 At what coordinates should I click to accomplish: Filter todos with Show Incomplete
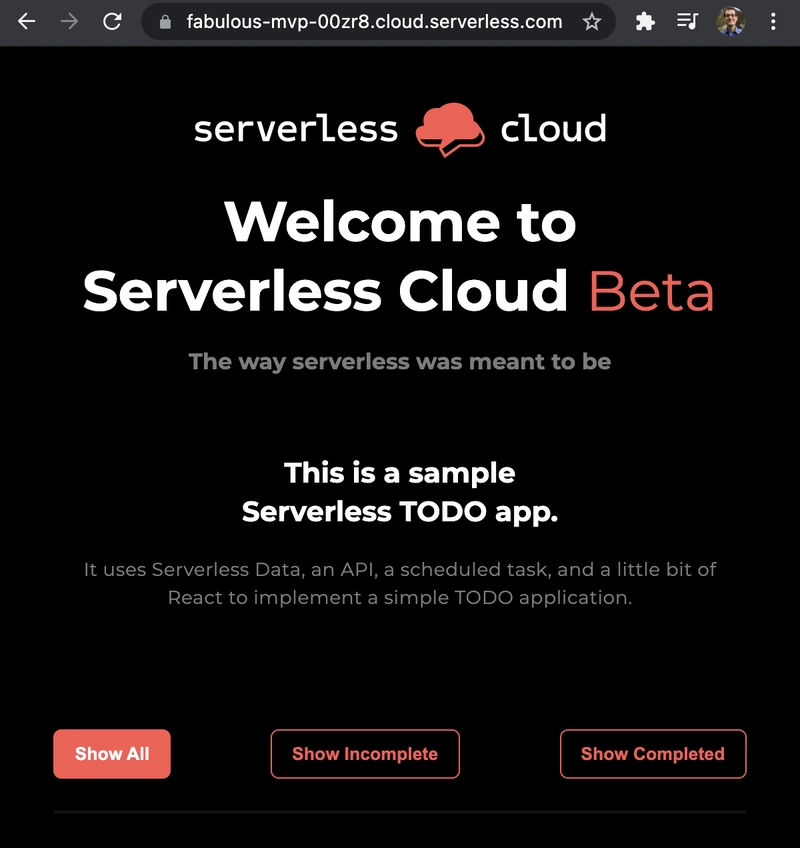365,754
